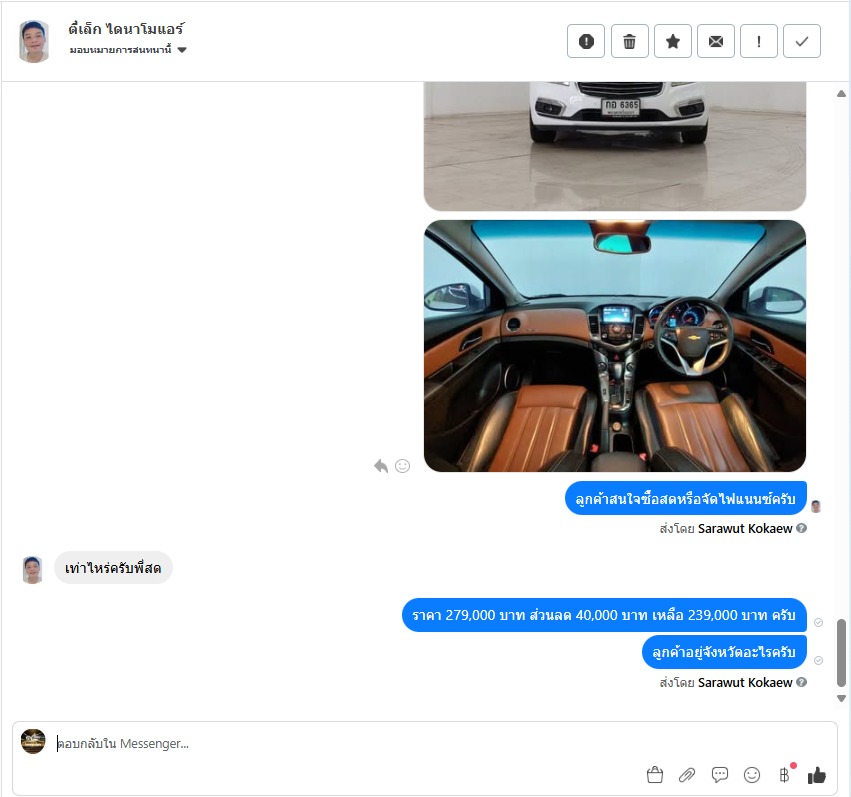Send thumbs up like
851x797 pixels.
pos(817,775)
